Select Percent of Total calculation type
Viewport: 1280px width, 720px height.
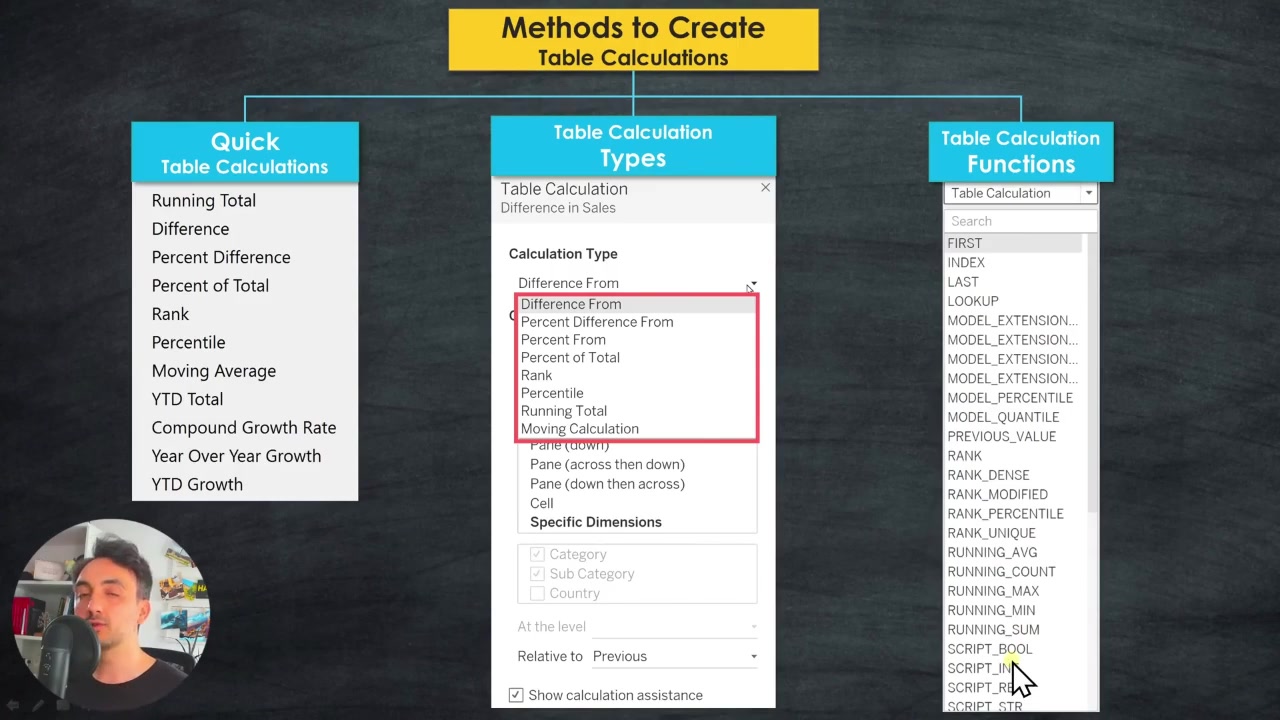click(570, 358)
